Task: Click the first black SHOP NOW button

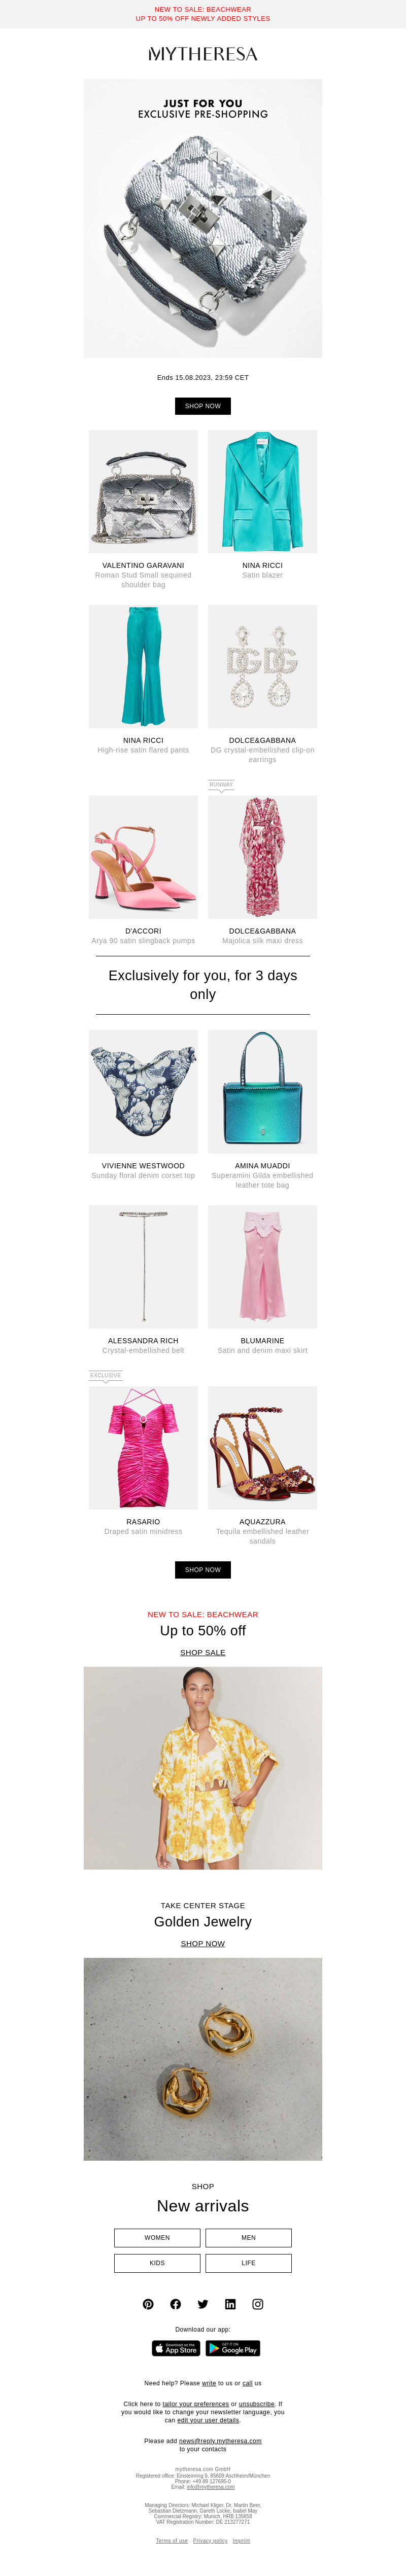Action: click(x=203, y=406)
